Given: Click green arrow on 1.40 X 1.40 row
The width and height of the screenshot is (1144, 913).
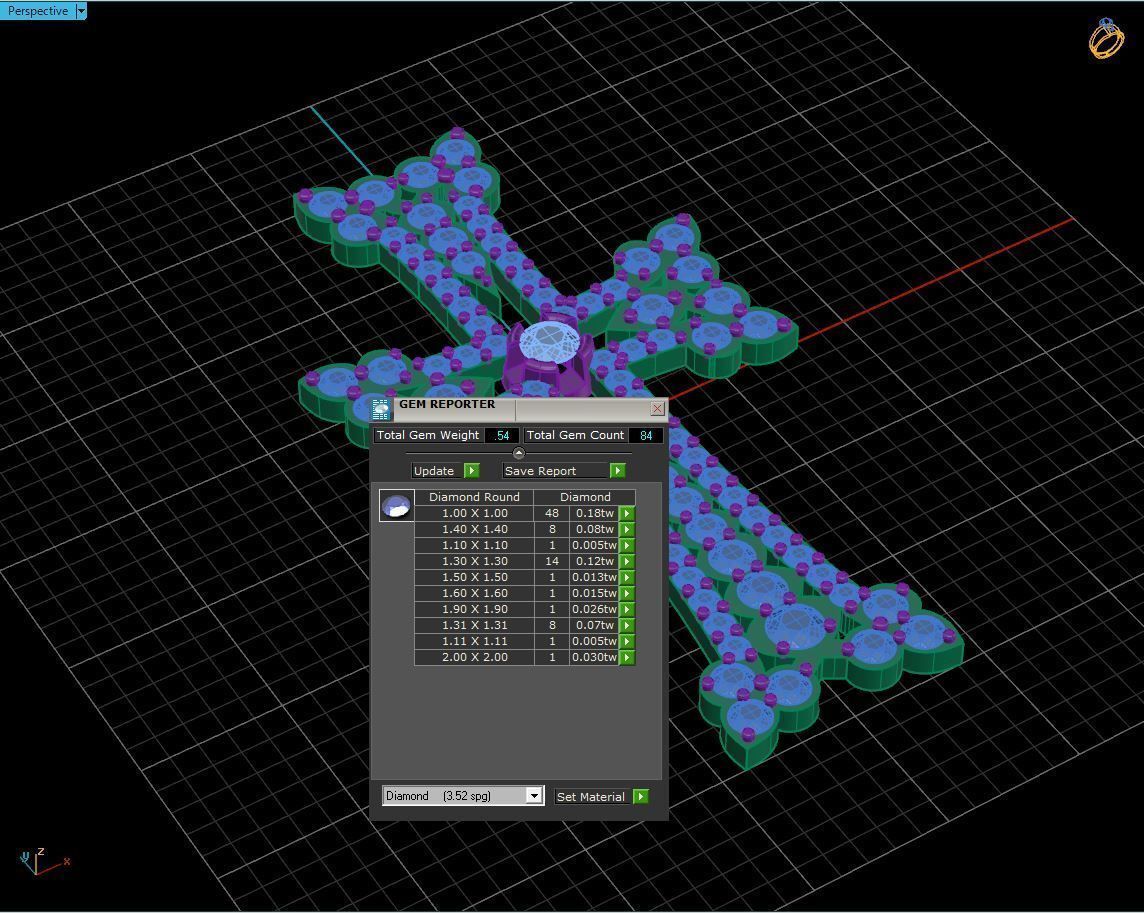Looking at the screenshot, I should (627, 529).
